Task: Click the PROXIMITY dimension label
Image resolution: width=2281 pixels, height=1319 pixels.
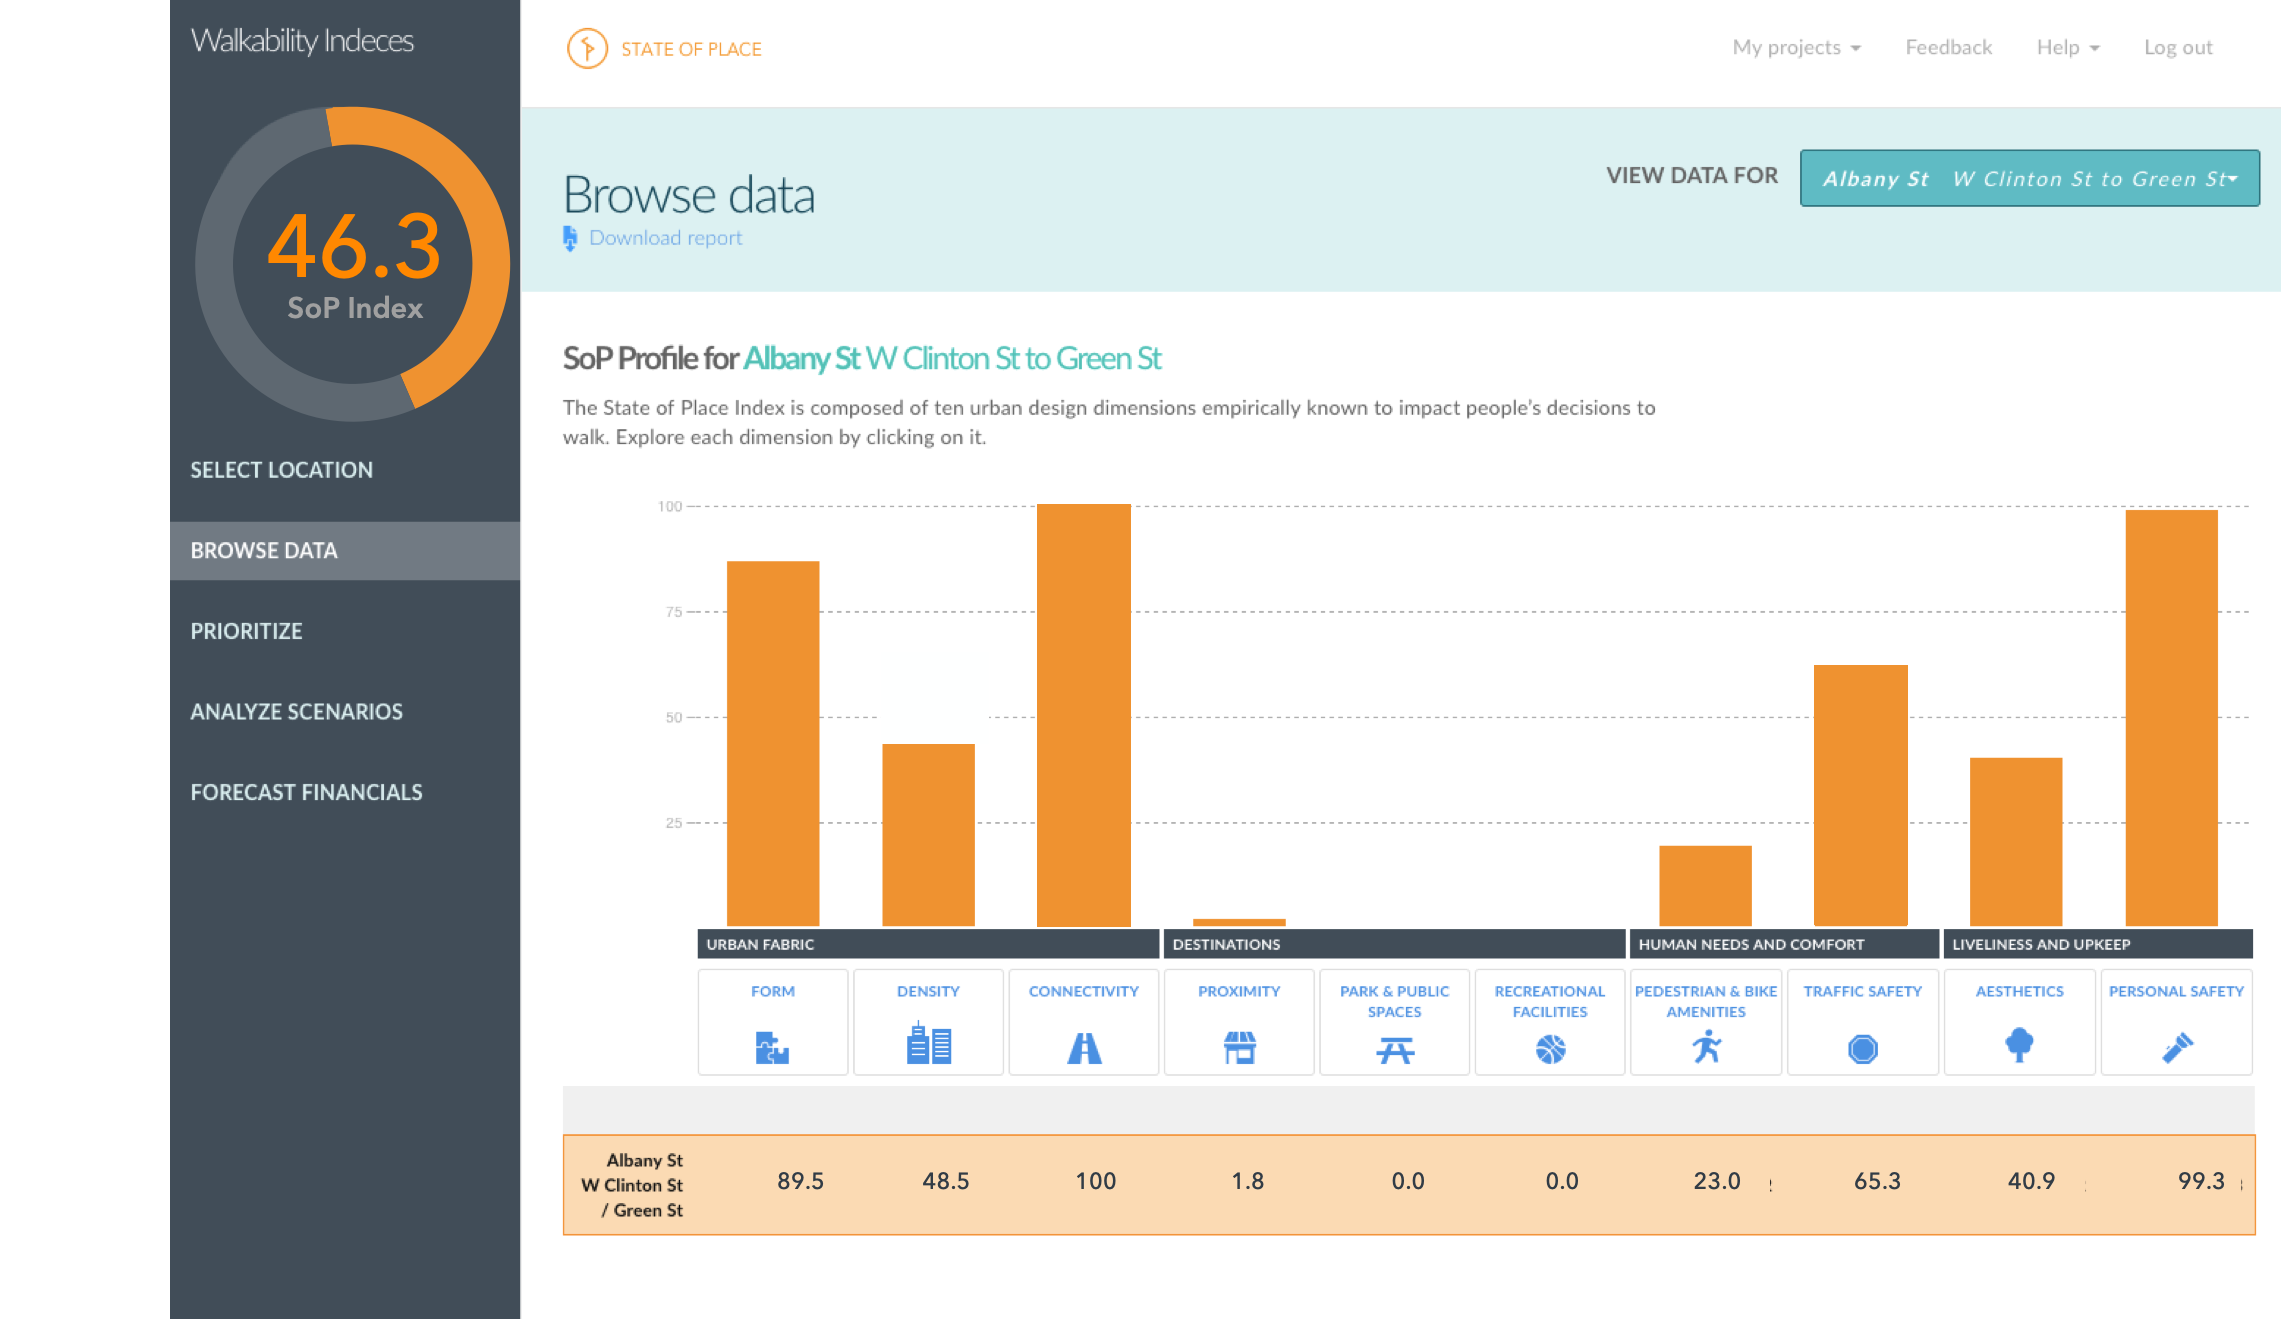Action: point(1239,991)
